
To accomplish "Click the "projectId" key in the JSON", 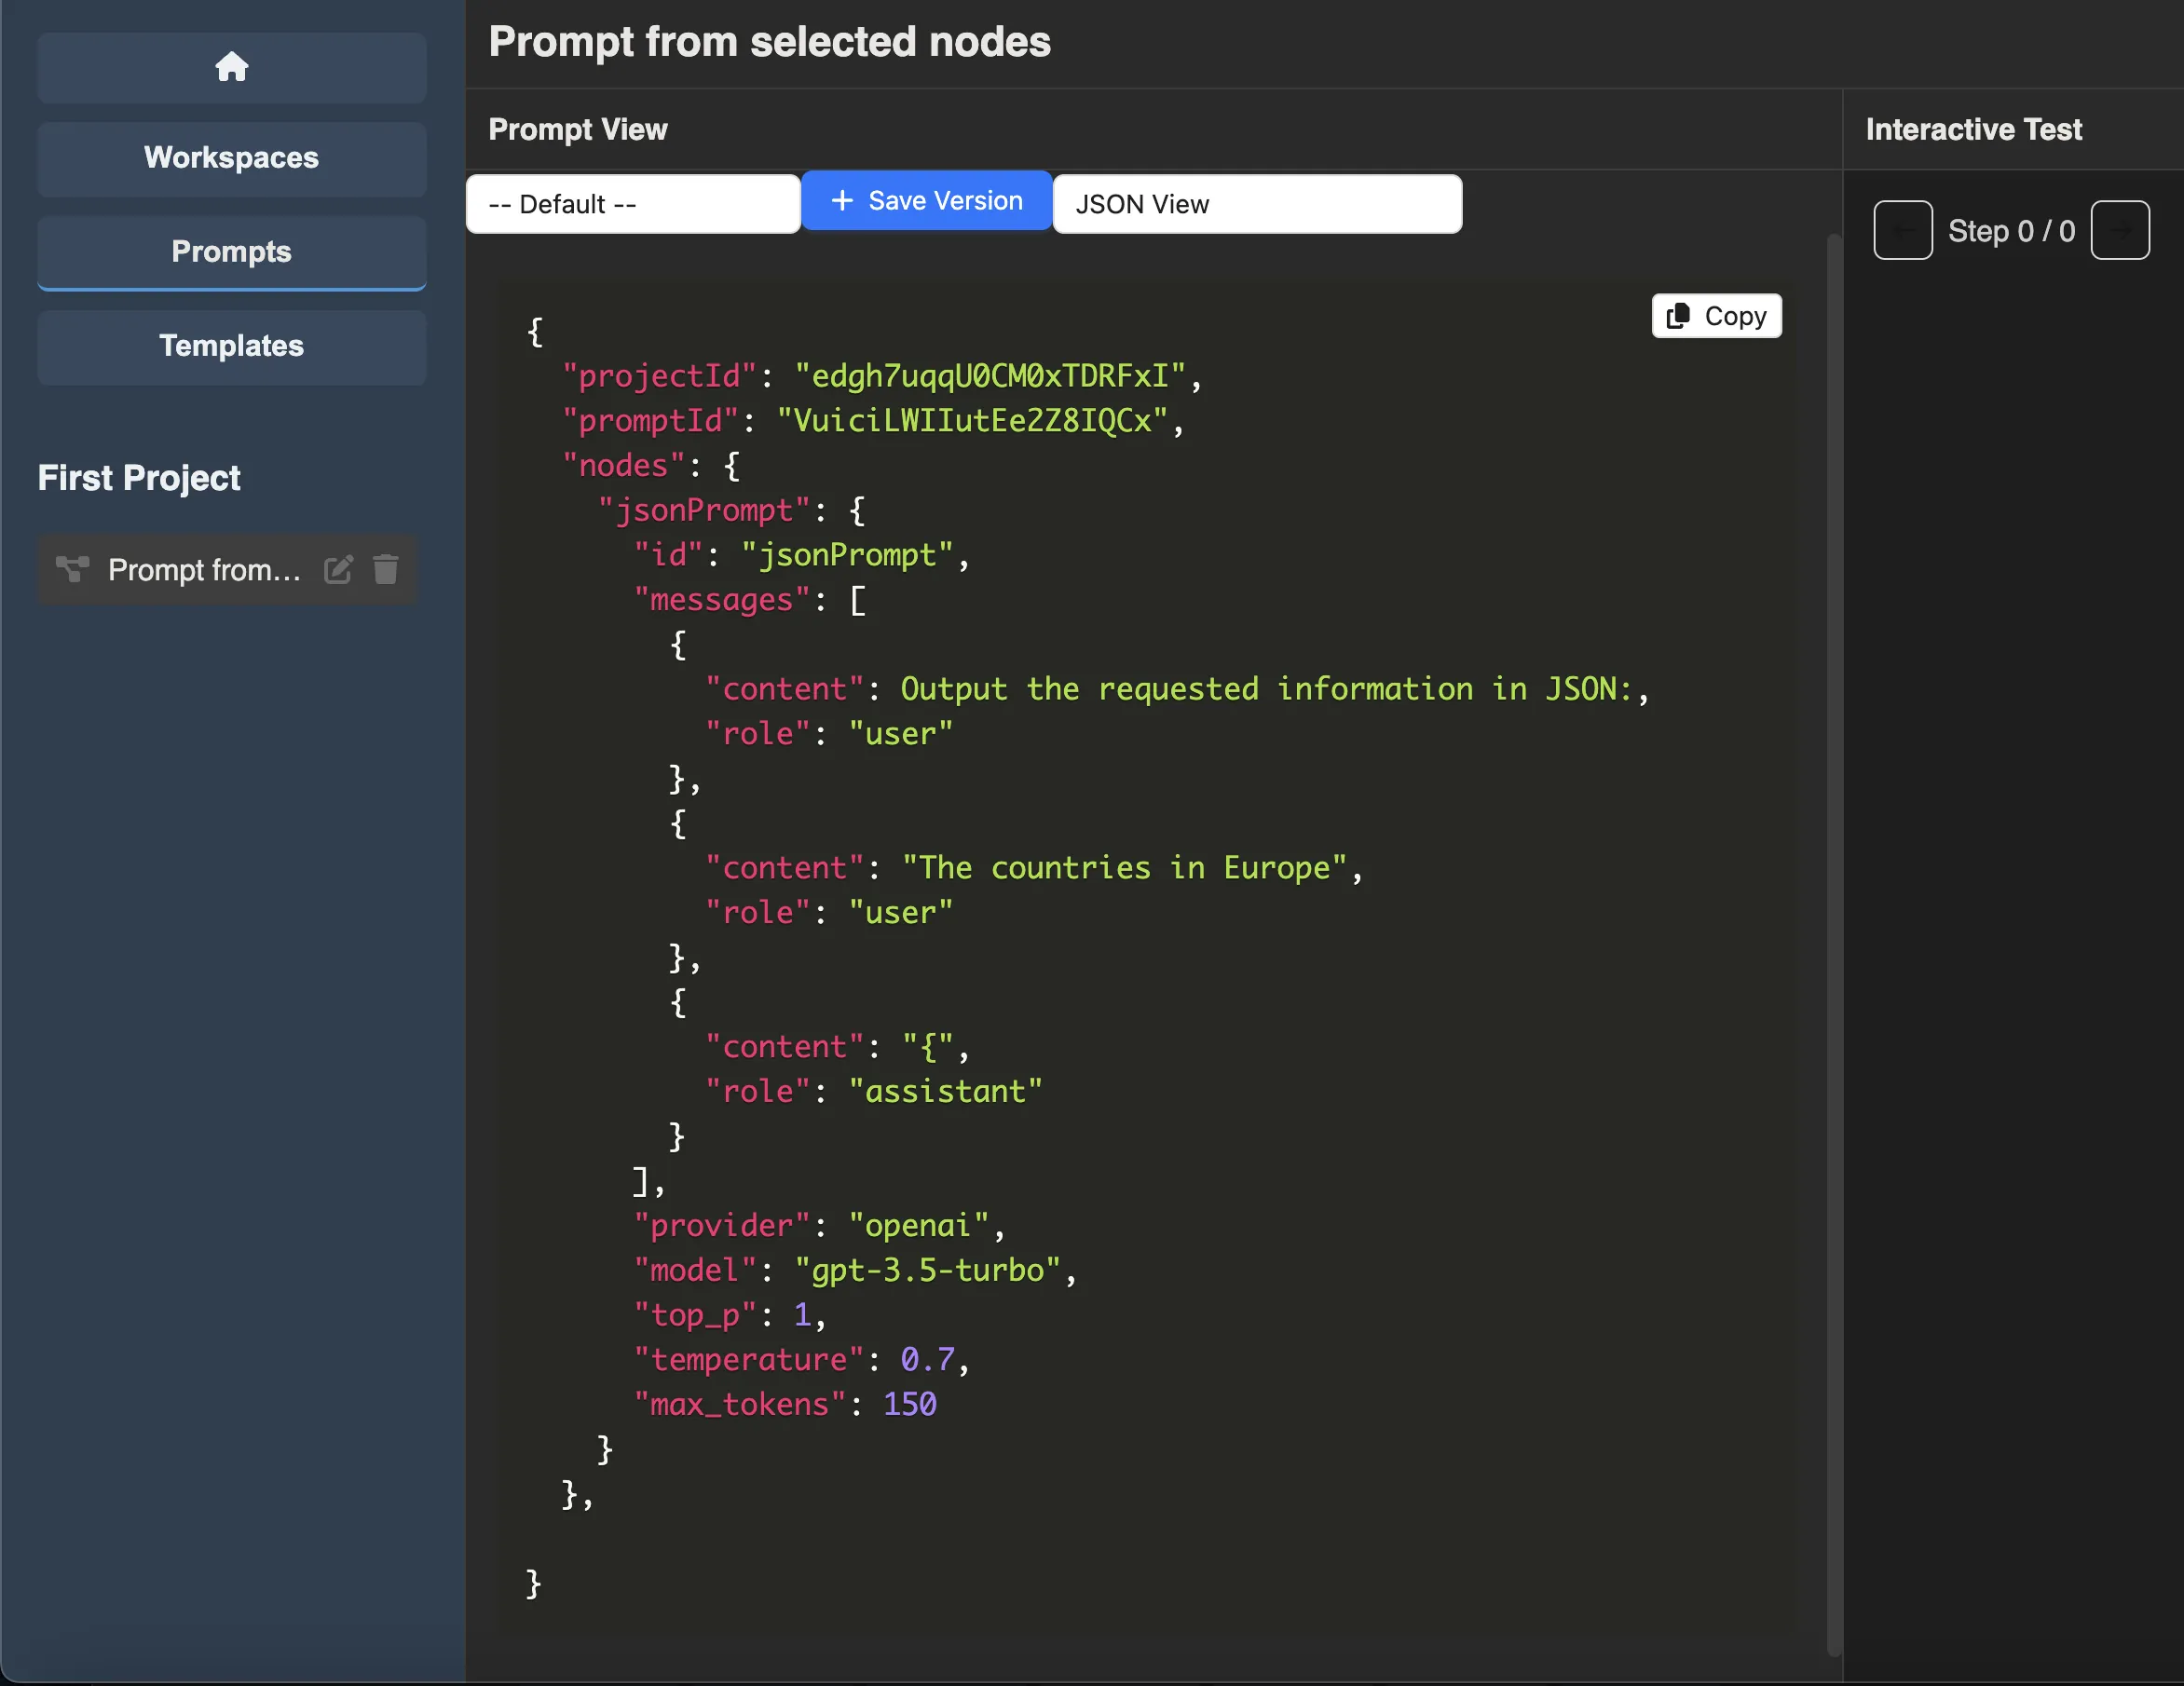I will 659,376.
